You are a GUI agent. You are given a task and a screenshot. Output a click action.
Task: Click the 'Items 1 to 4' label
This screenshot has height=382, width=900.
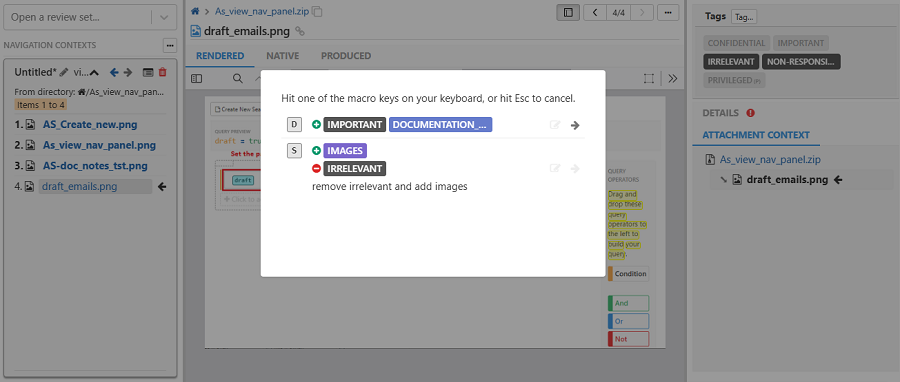tap(40, 104)
